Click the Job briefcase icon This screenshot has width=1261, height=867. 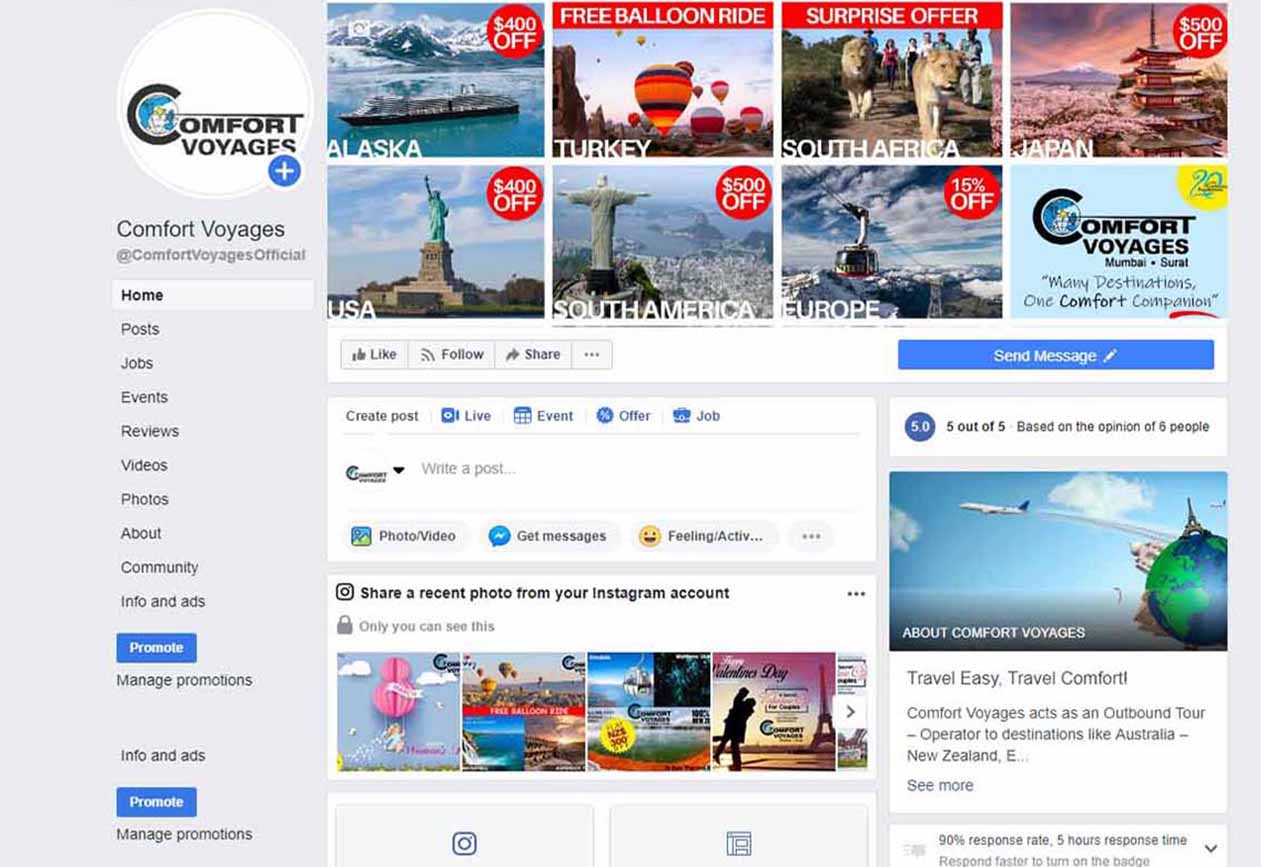tap(681, 415)
